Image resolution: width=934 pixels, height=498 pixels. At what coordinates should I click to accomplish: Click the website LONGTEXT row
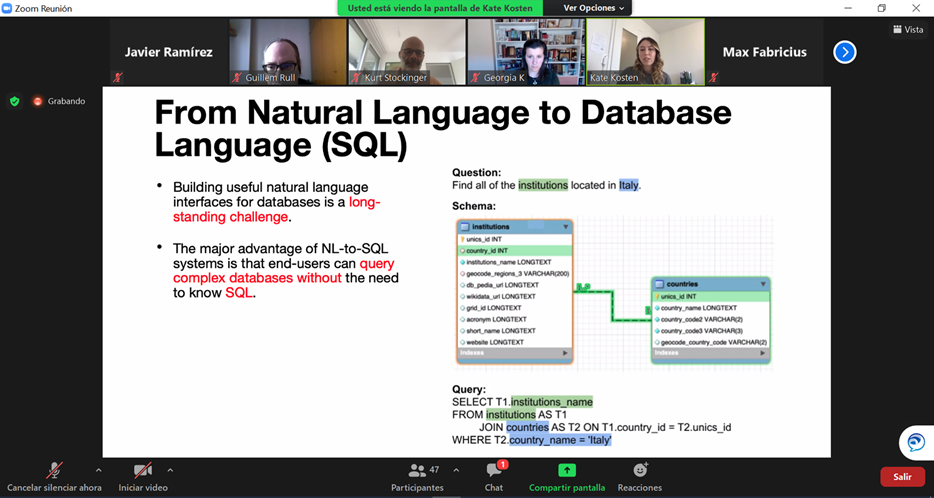click(x=515, y=342)
